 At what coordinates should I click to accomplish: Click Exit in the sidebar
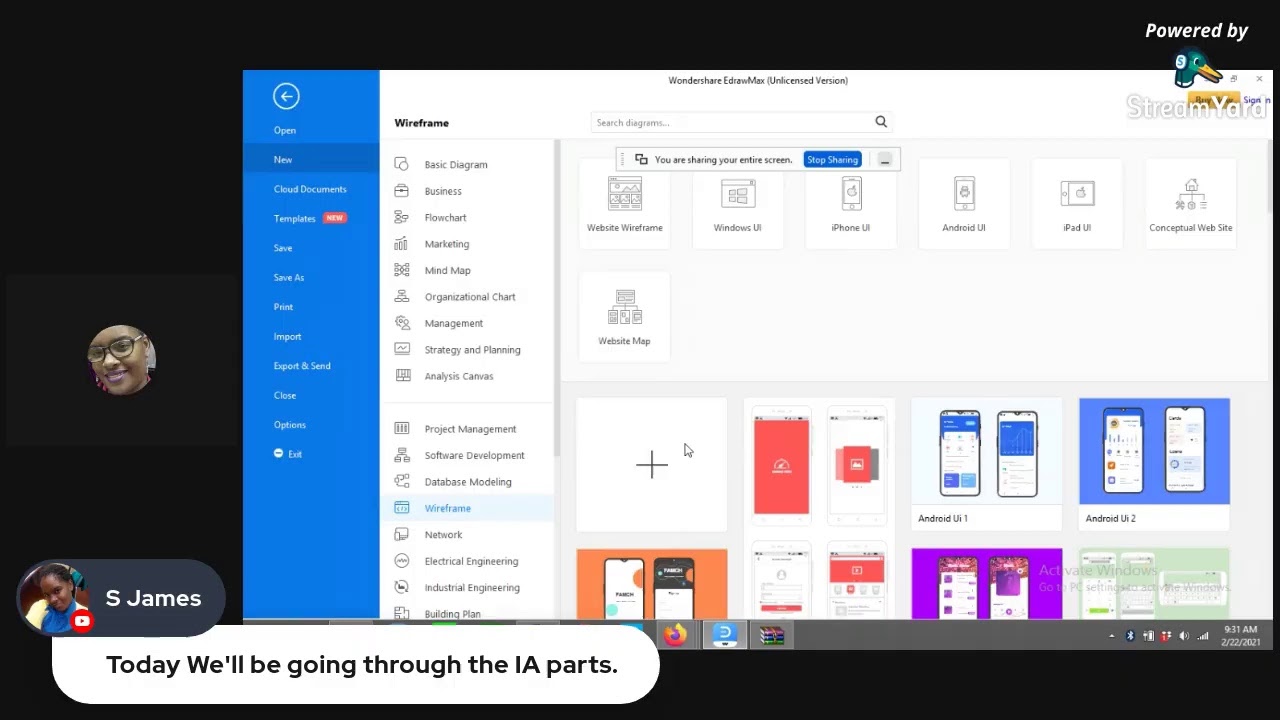[x=288, y=454]
